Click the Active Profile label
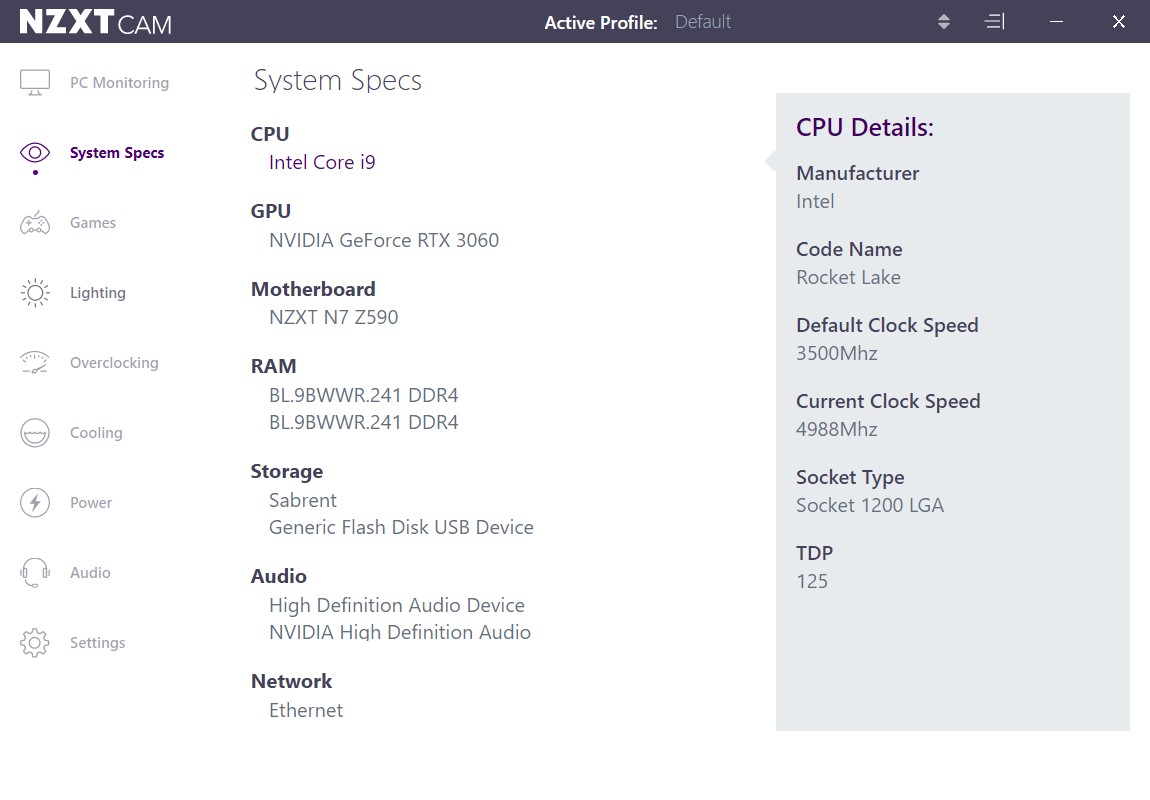The image size is (1150, 800). pos(601,23)
